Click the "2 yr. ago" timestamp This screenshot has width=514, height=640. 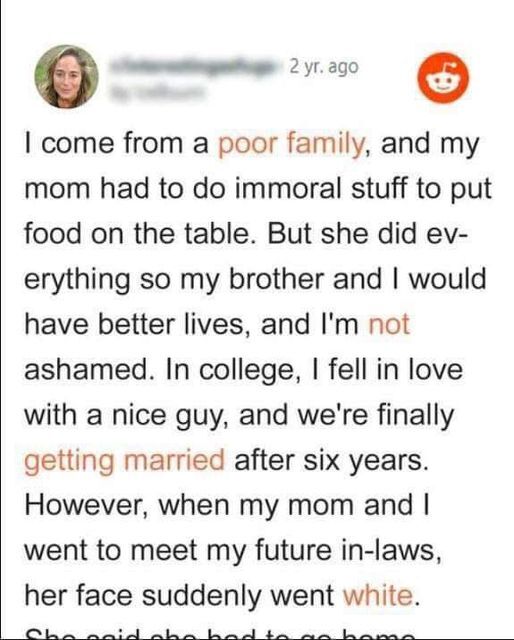click(323, 67)
